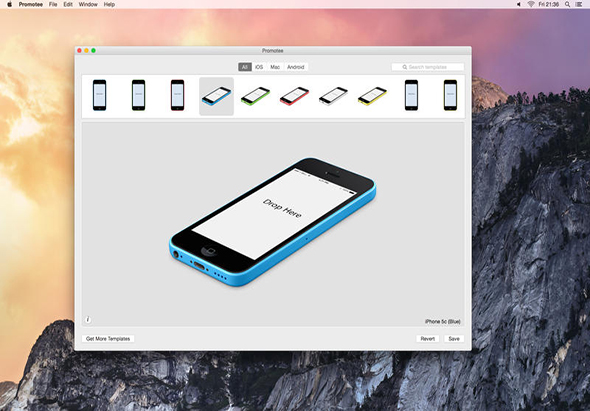The height and width of the screenshot is (411, 590).
Task: Open Notification Center from the menu bar
Action: 579,5
